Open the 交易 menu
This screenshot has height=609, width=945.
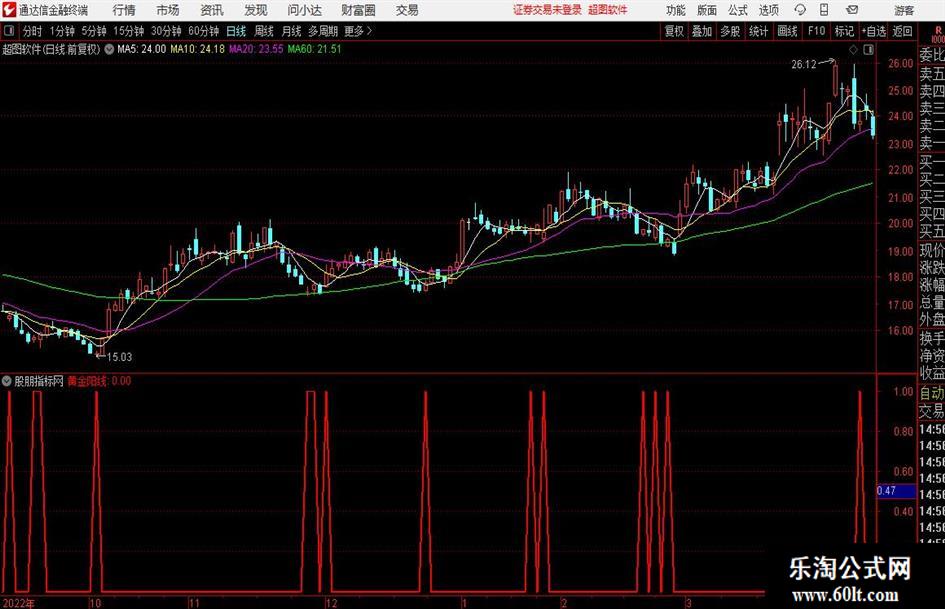(x=407, y=10)
